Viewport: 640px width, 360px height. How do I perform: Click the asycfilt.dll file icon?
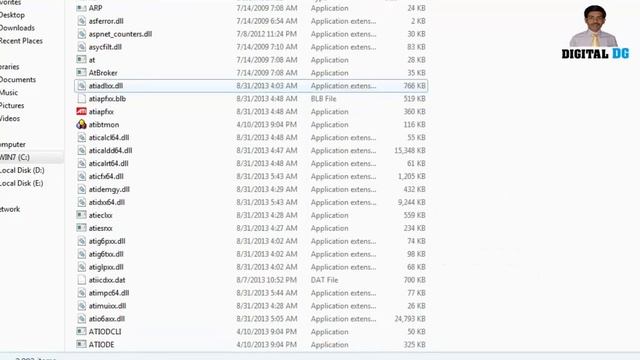pos(81,47)
